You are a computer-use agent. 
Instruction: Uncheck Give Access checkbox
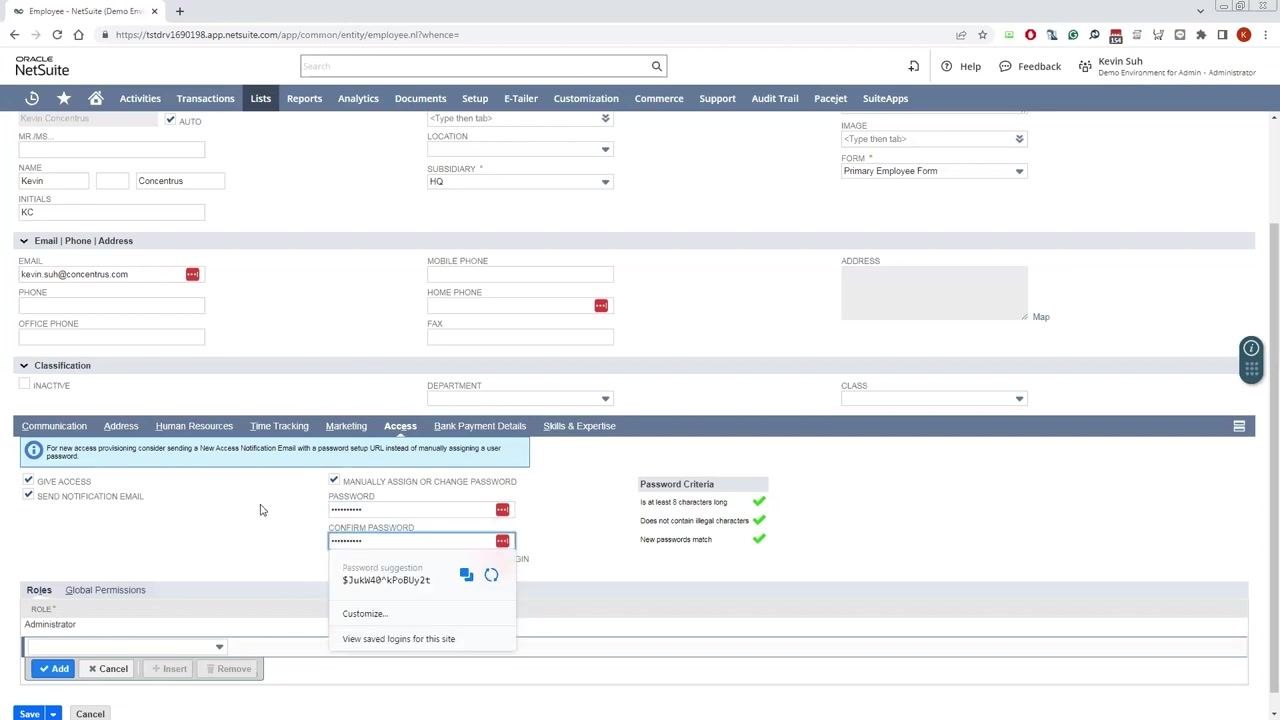pyautogui.click(x=28, y=481)
